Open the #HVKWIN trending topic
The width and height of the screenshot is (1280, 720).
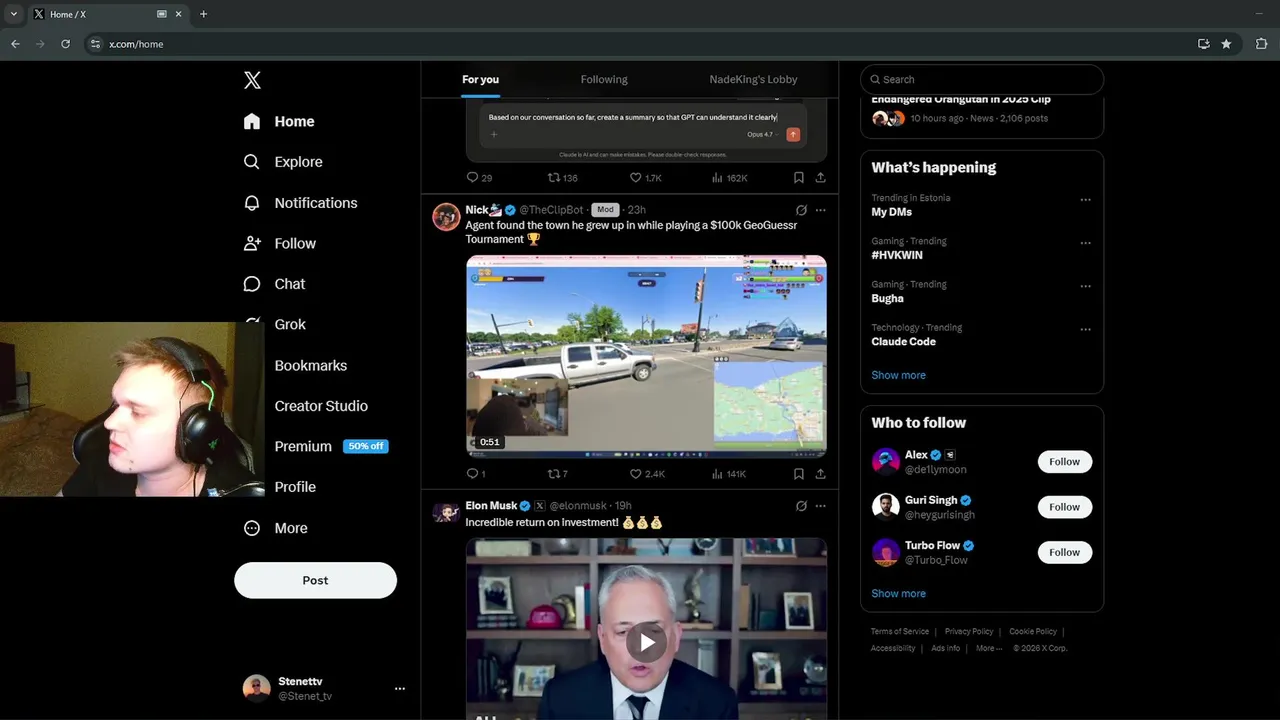tap(897, 255)
